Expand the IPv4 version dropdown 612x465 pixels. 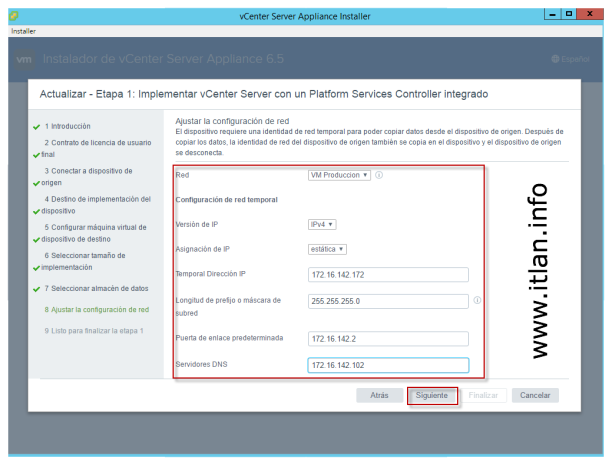pos(322,225)
